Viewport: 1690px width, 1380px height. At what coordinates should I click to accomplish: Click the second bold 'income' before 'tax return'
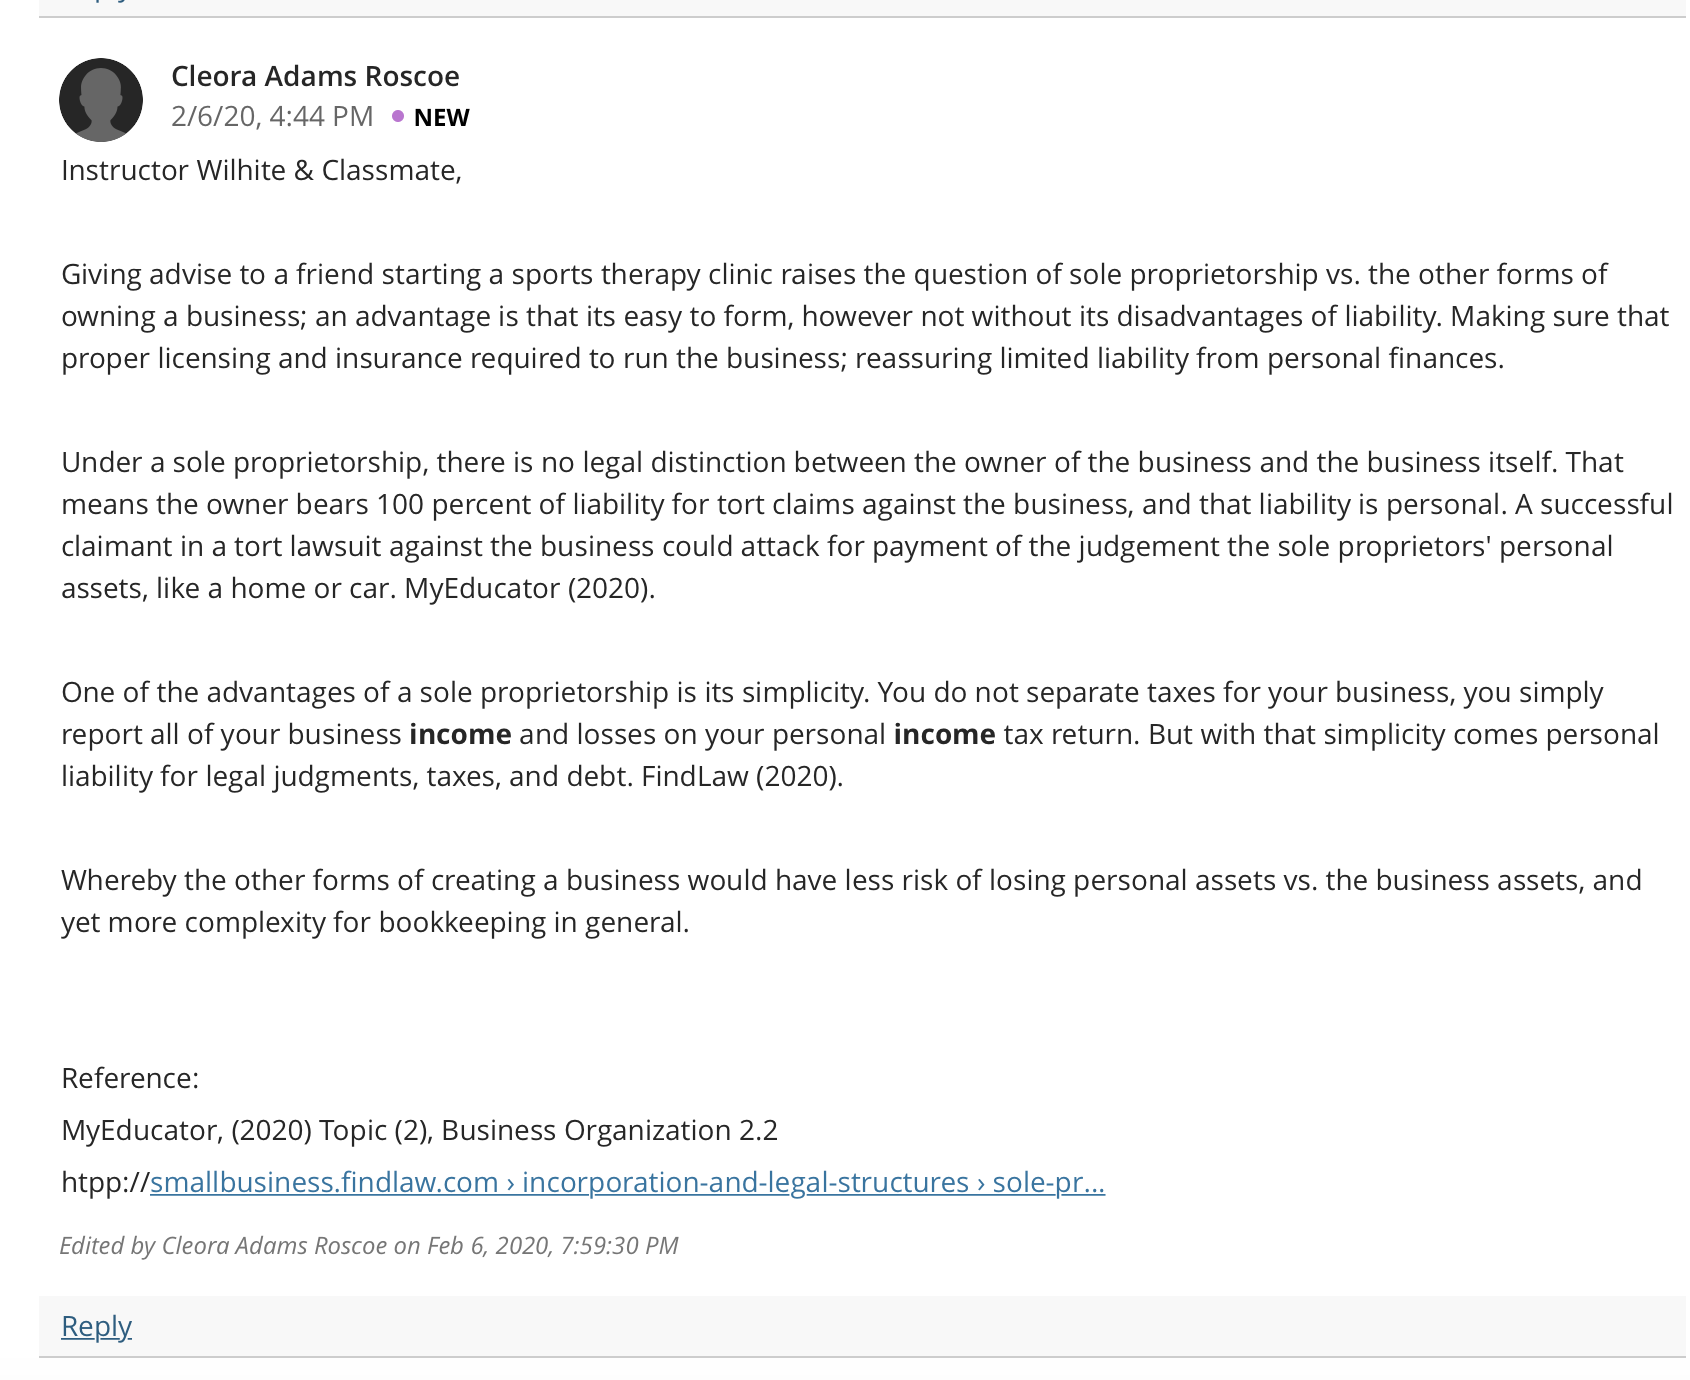(x=944, y=734)
